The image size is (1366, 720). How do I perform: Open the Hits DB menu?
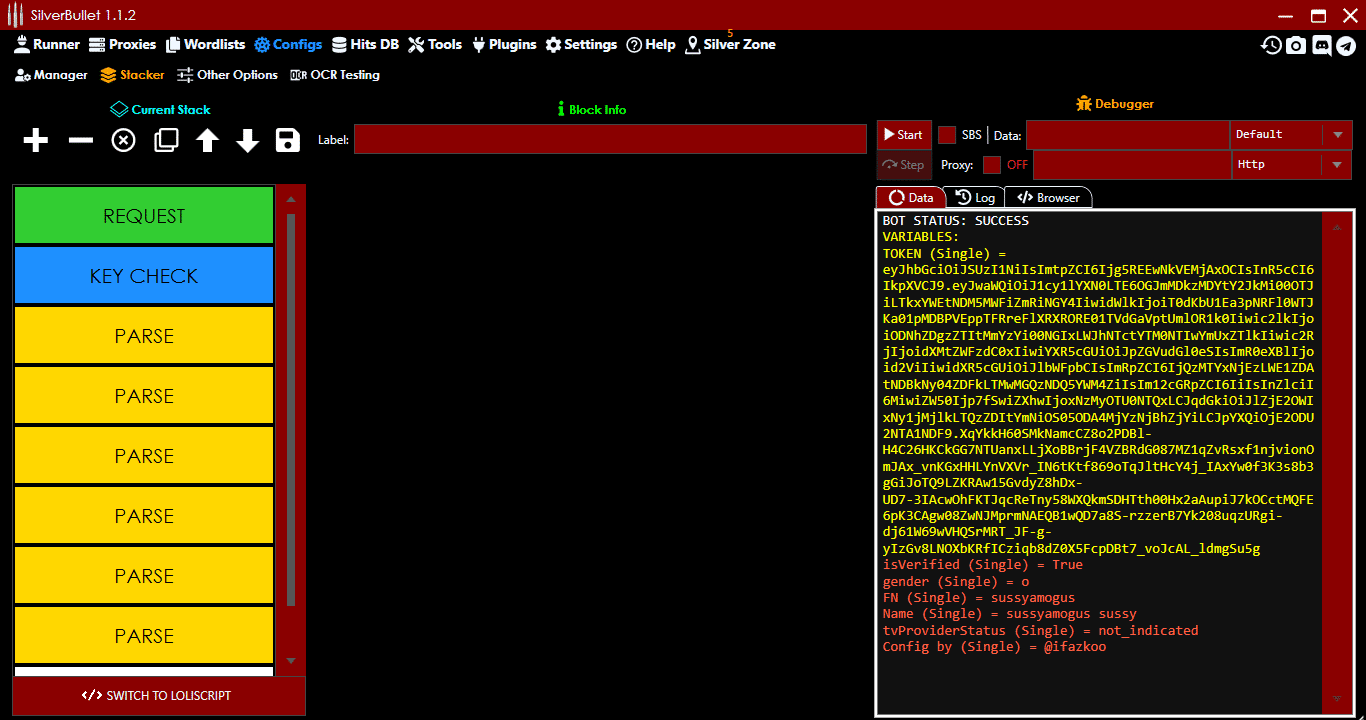(365, 45)
